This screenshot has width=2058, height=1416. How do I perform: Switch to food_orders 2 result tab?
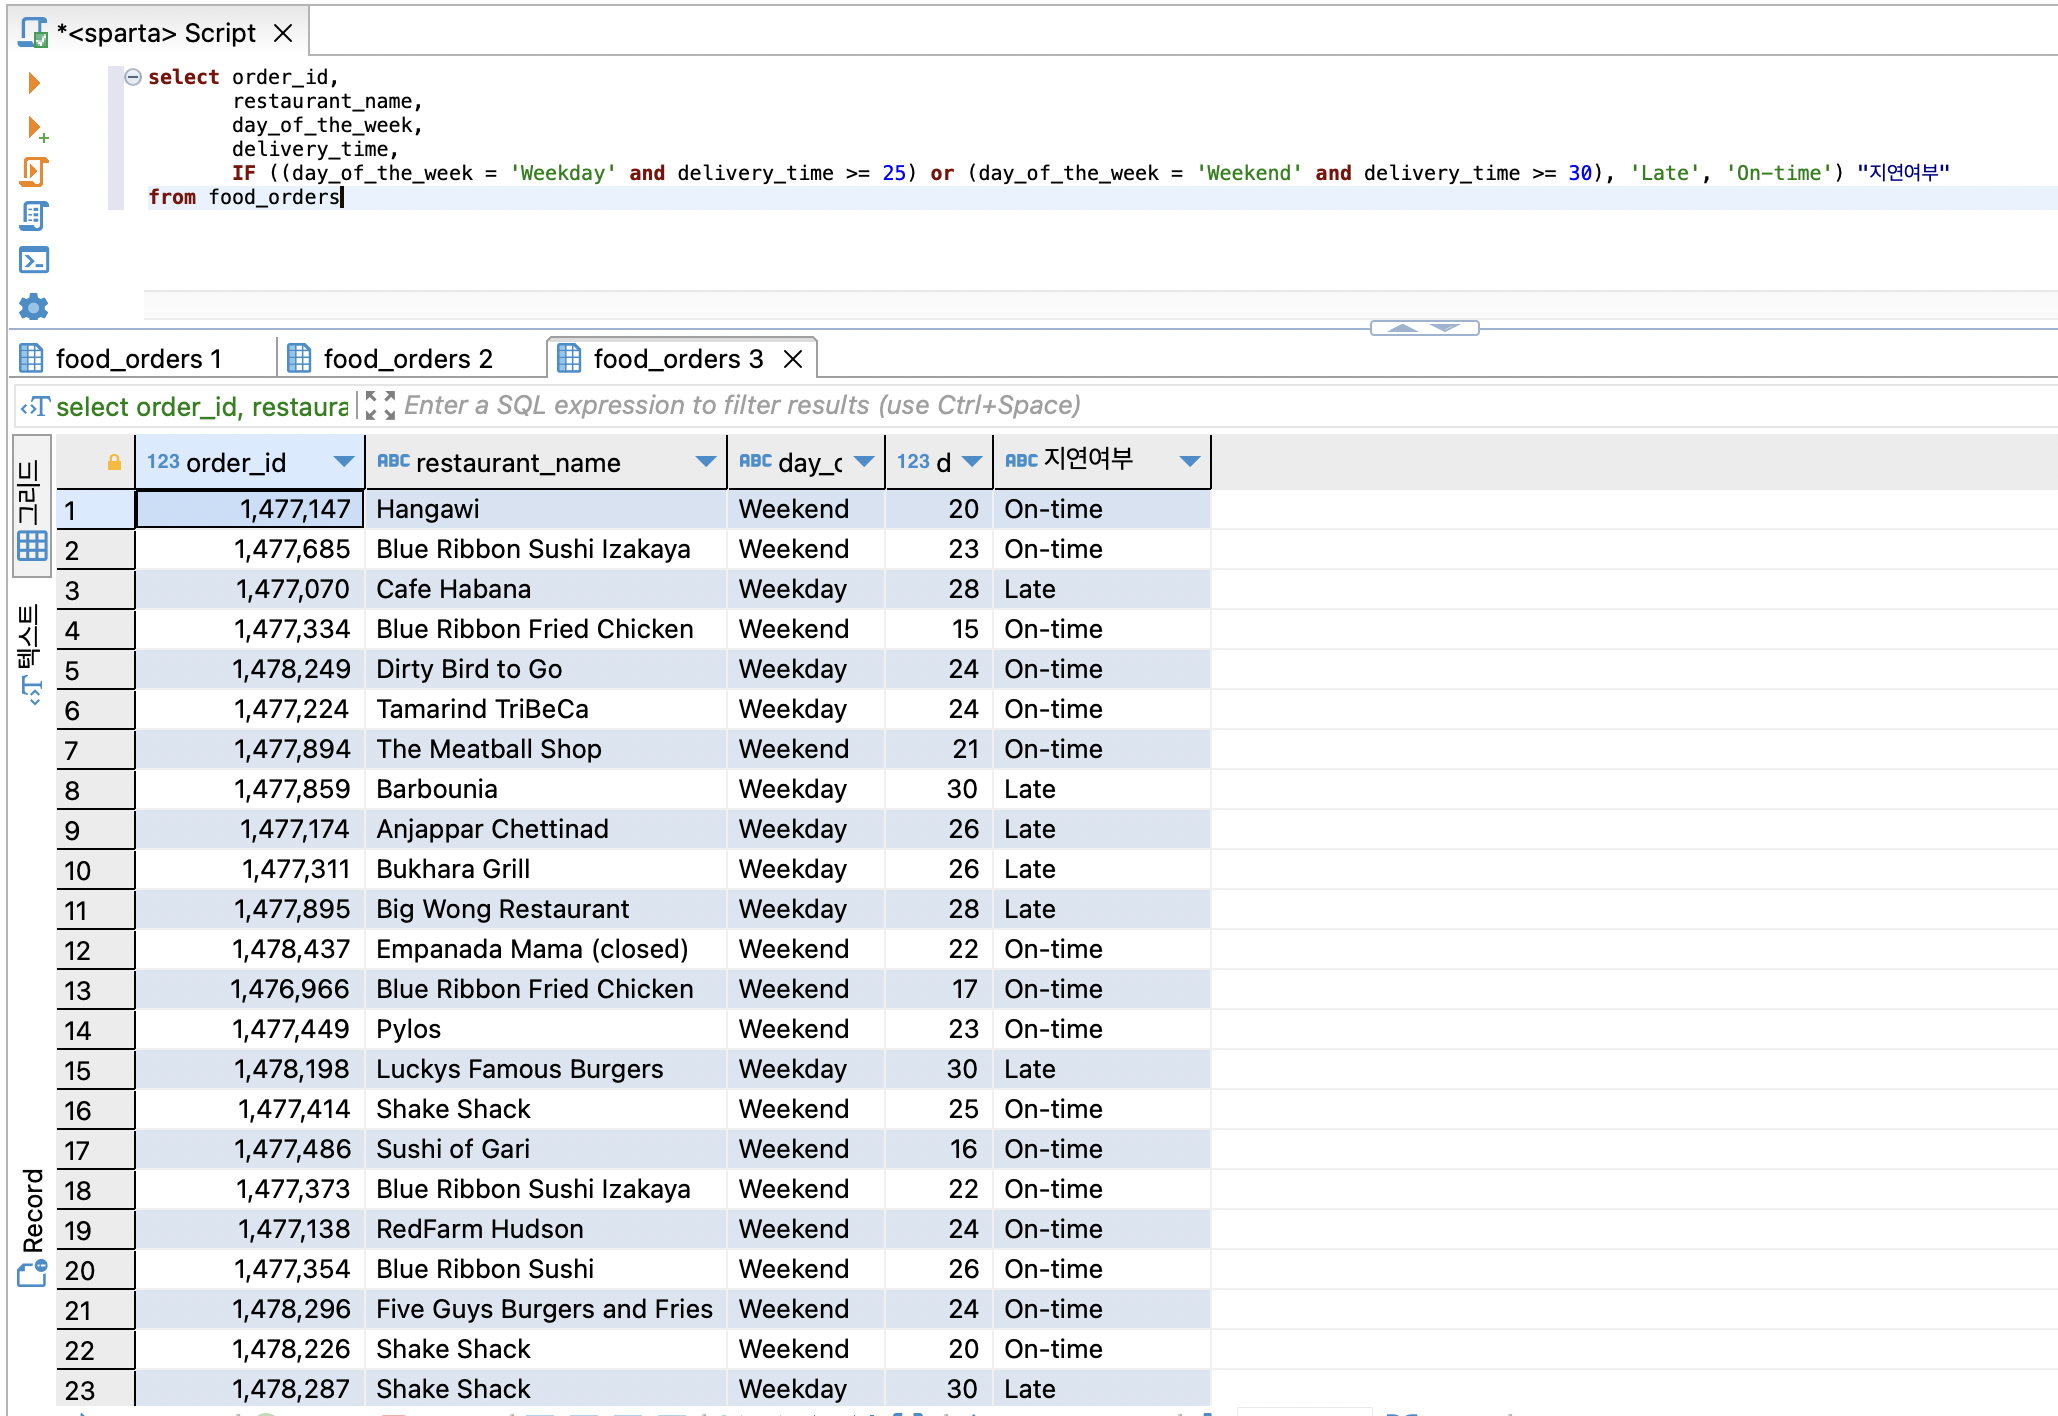click(x=407, y=359)
